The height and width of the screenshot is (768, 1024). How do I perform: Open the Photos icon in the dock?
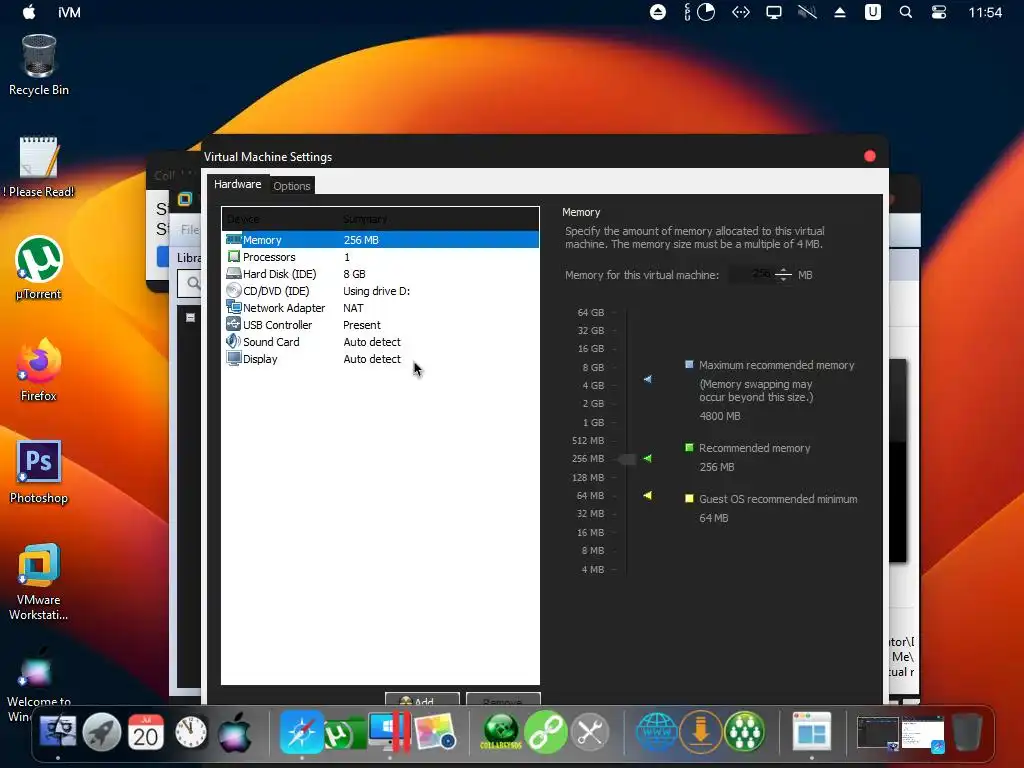pos(434,732)
